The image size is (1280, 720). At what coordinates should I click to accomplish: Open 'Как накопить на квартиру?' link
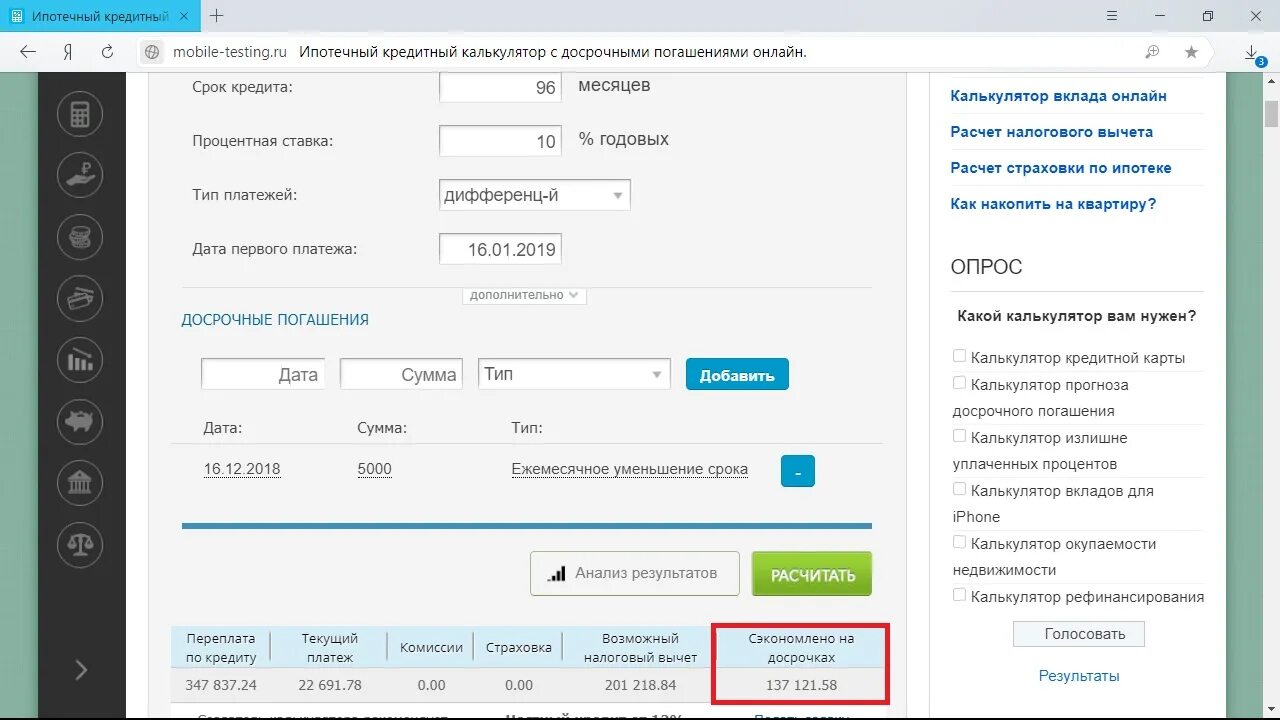(1053, 204)
